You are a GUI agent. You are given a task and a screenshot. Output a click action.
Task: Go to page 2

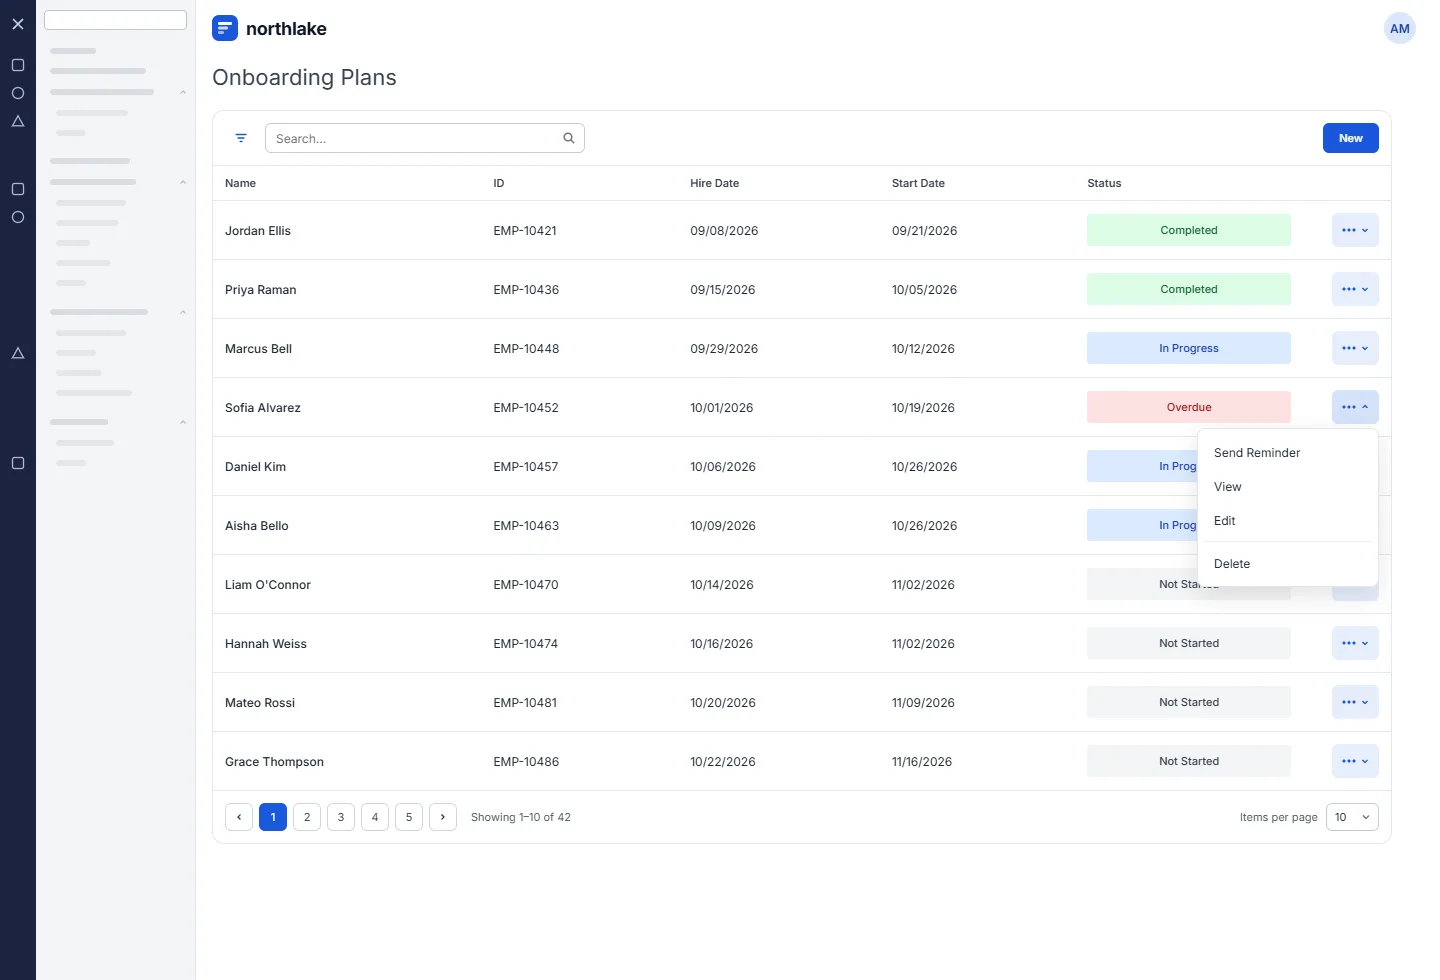[x=307, y=817]
